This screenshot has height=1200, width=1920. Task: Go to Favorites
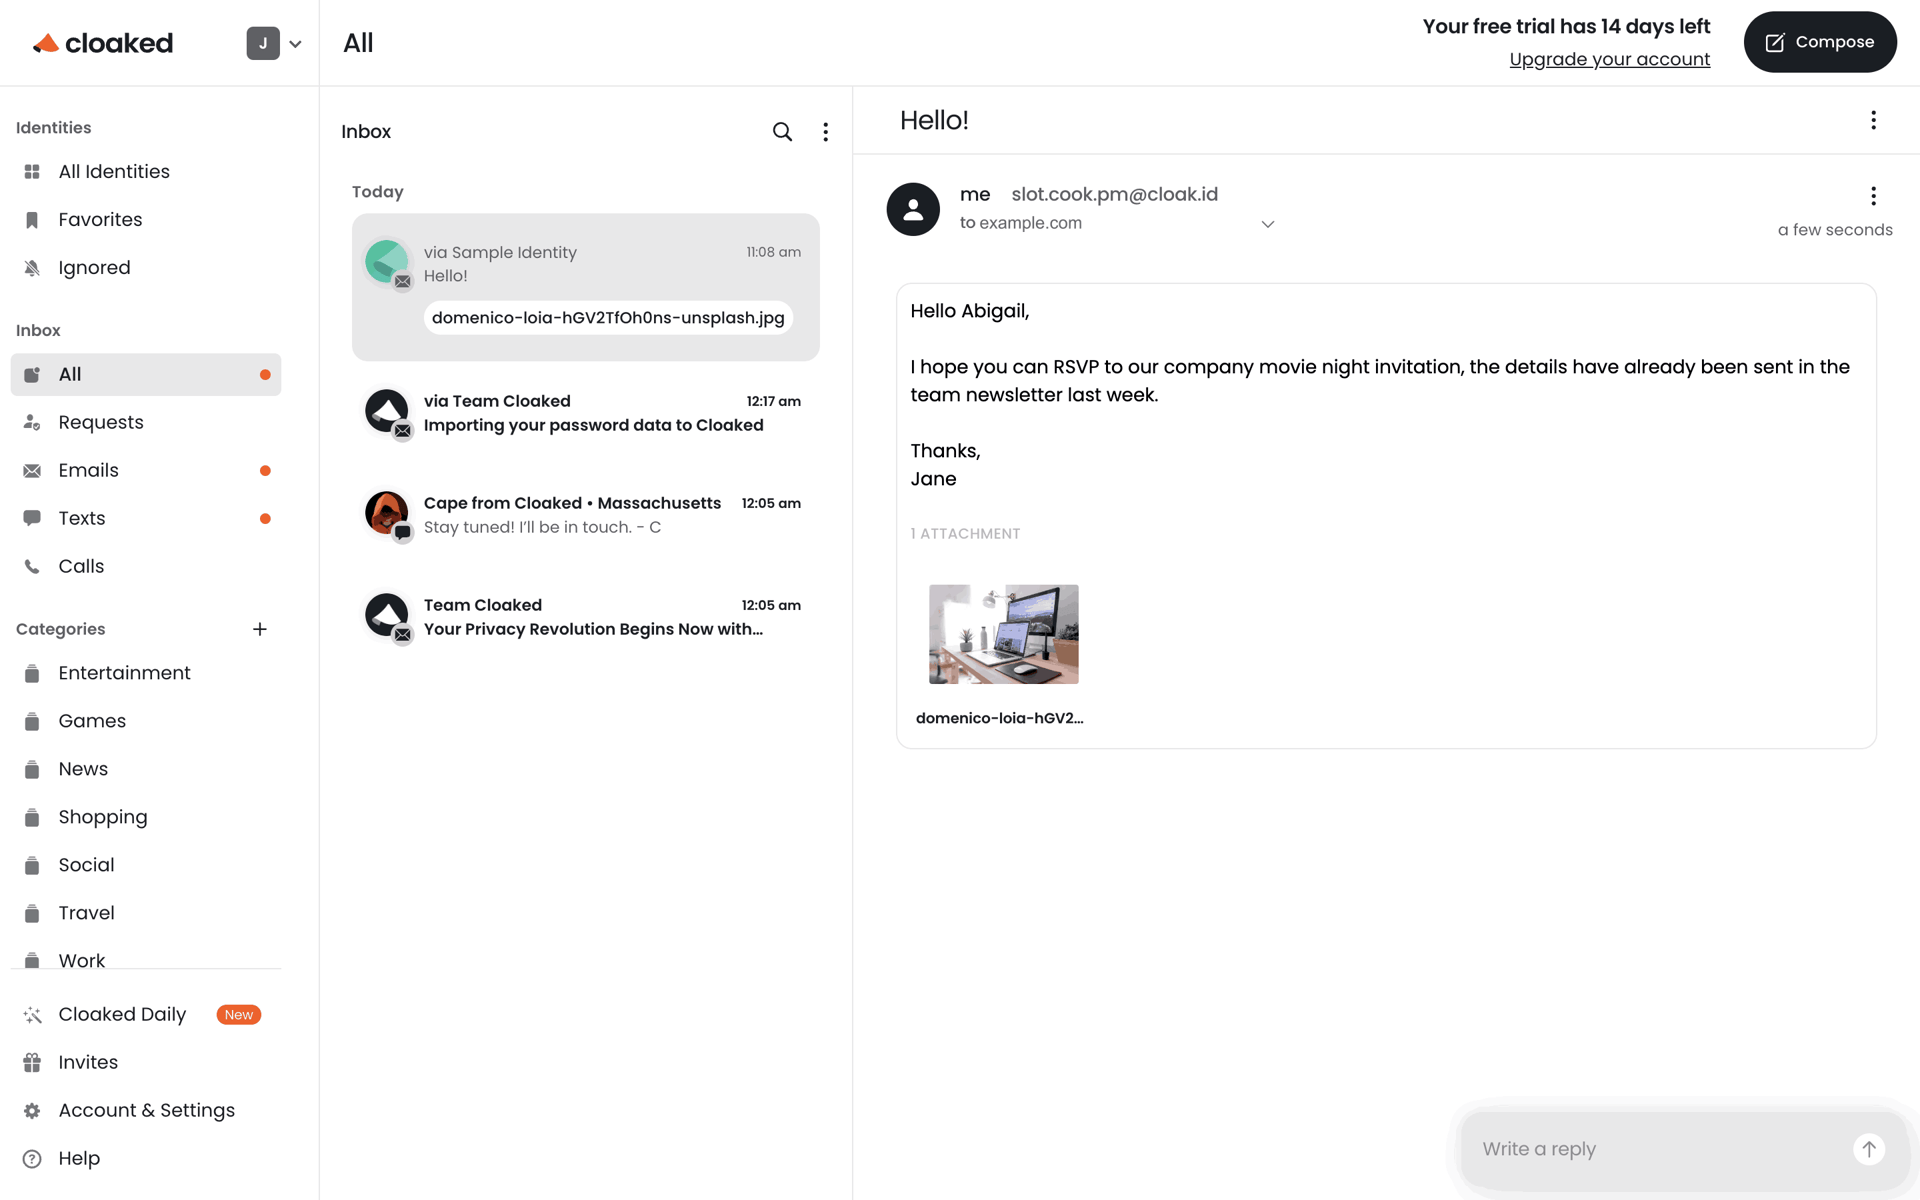[146, 220]
